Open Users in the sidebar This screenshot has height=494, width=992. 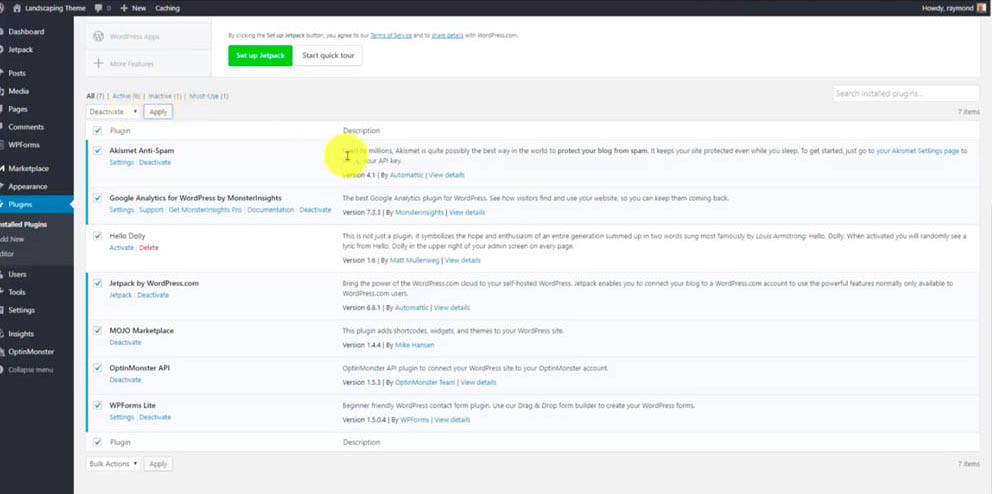click(x=17, y=275)
